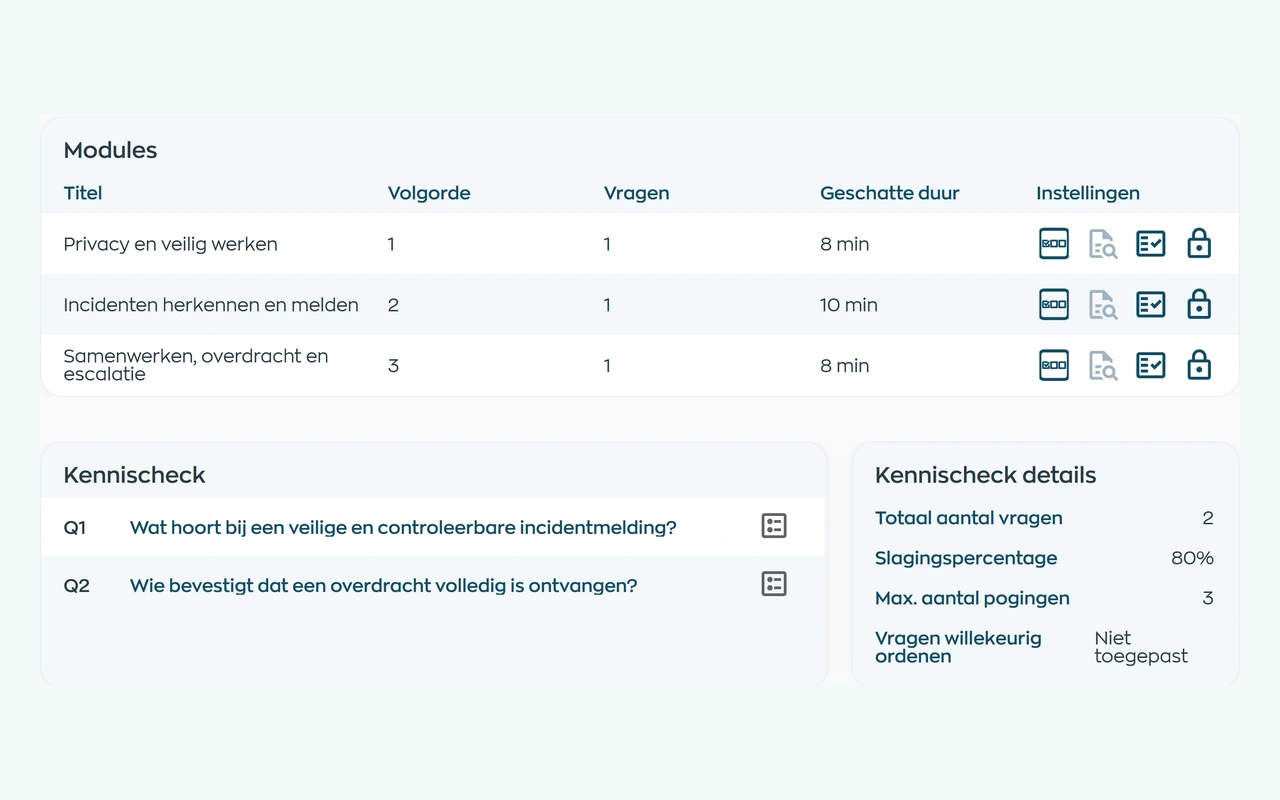Viewport: 1280px width, 800px height.
Task: Click the padlock icon for Incidenten herkennen en melden
Action: click(x=1199, y=305)
